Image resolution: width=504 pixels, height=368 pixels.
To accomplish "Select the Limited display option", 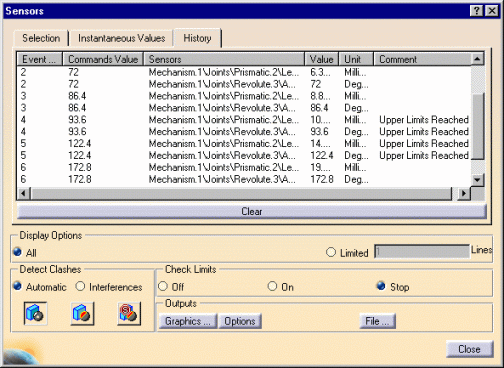I will [331, 252].
